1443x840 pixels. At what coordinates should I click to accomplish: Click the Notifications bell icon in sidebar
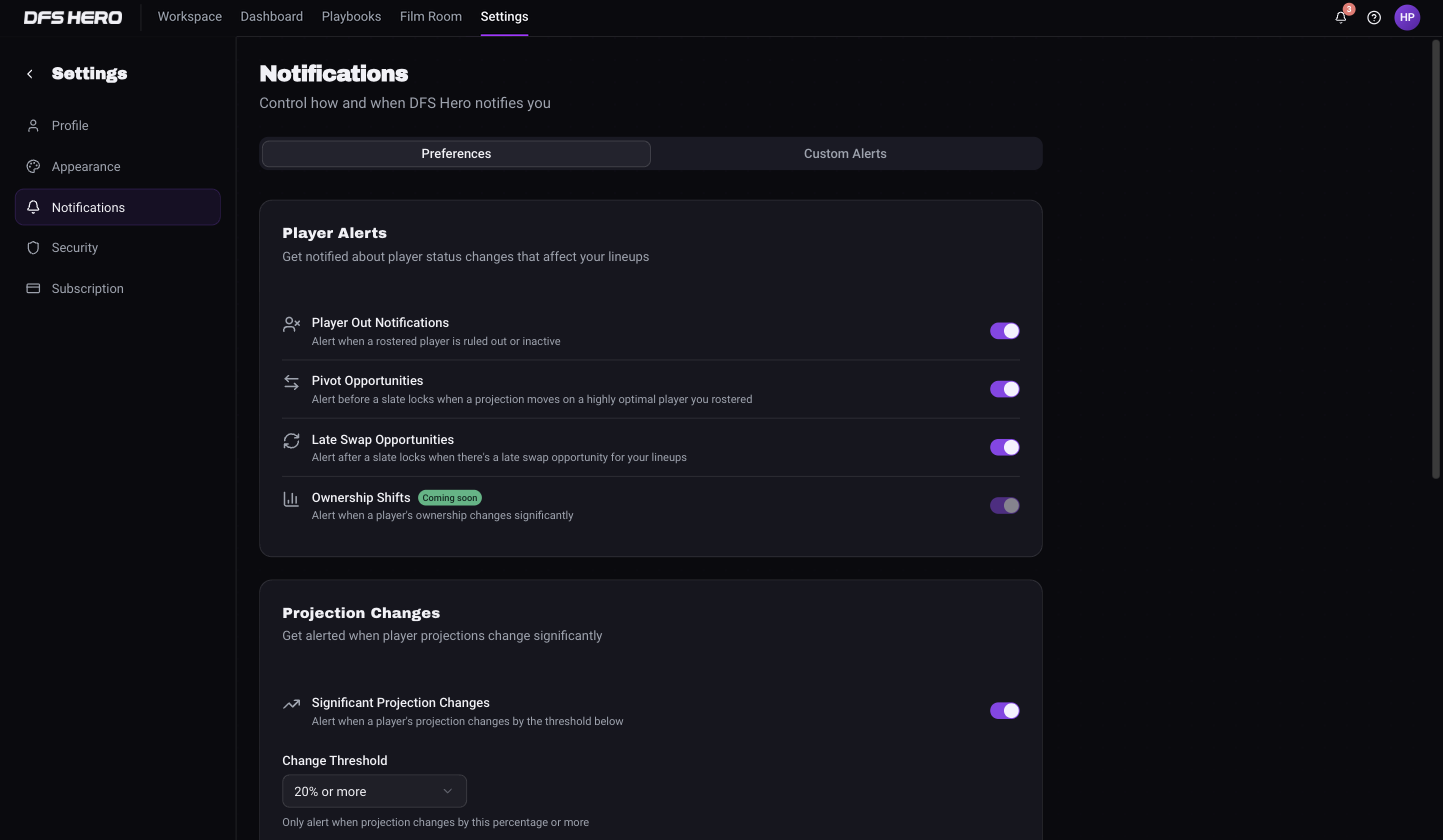pyautogui.click(x=33, y=207)
